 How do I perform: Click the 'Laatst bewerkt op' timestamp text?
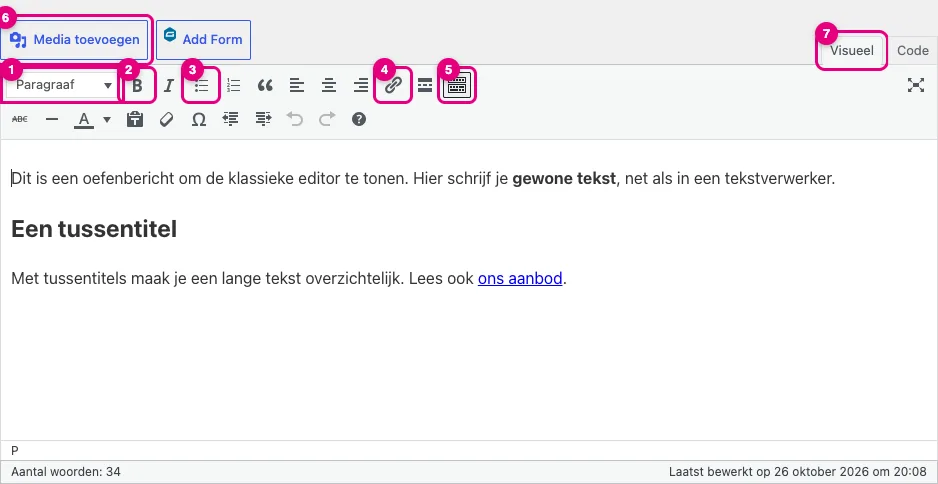798,472
